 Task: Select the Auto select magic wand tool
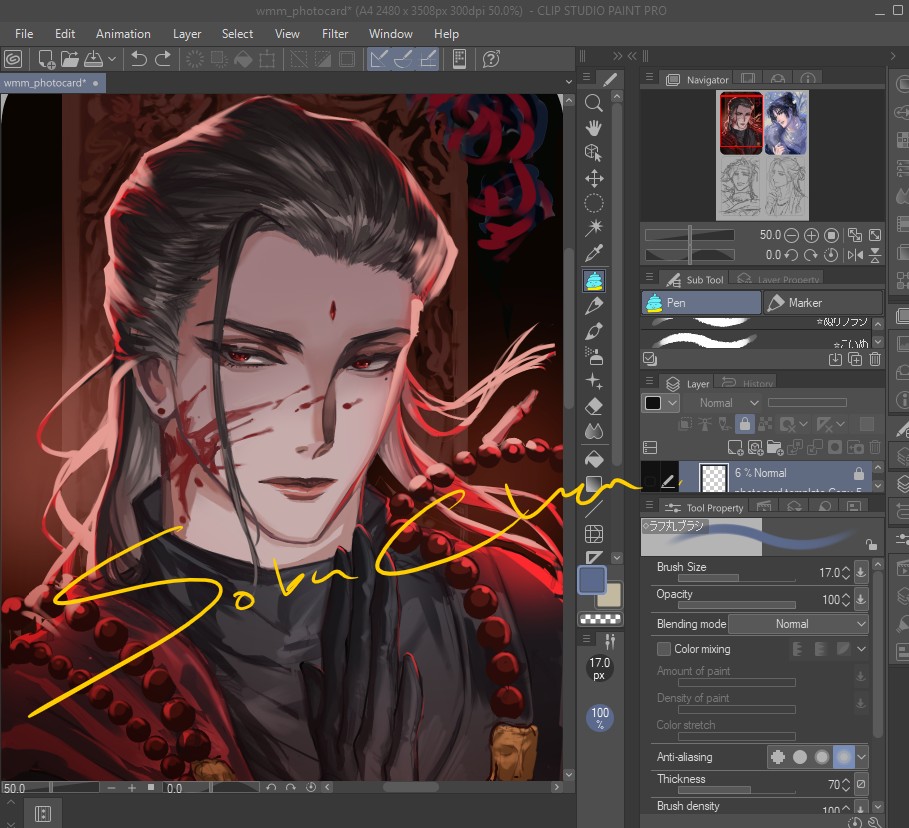[x=594, y=228]
